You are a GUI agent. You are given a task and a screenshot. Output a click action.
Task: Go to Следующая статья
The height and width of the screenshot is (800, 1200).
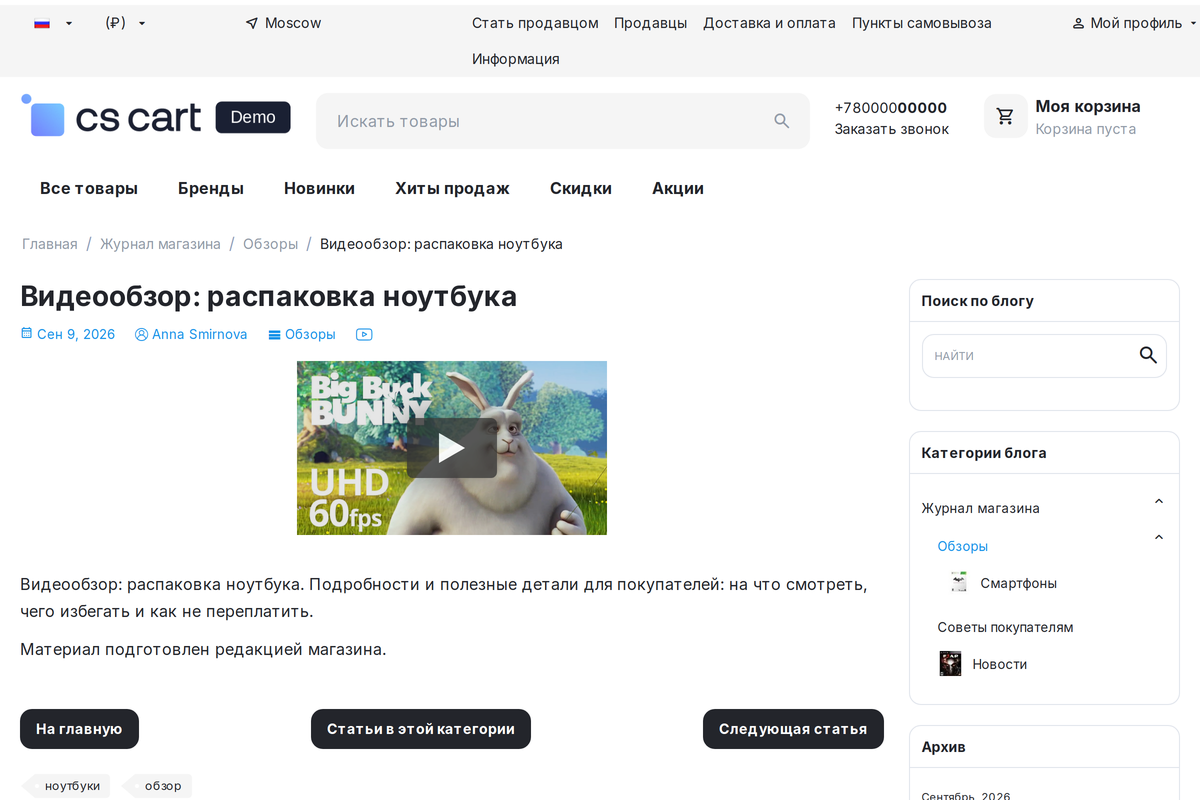793,729
